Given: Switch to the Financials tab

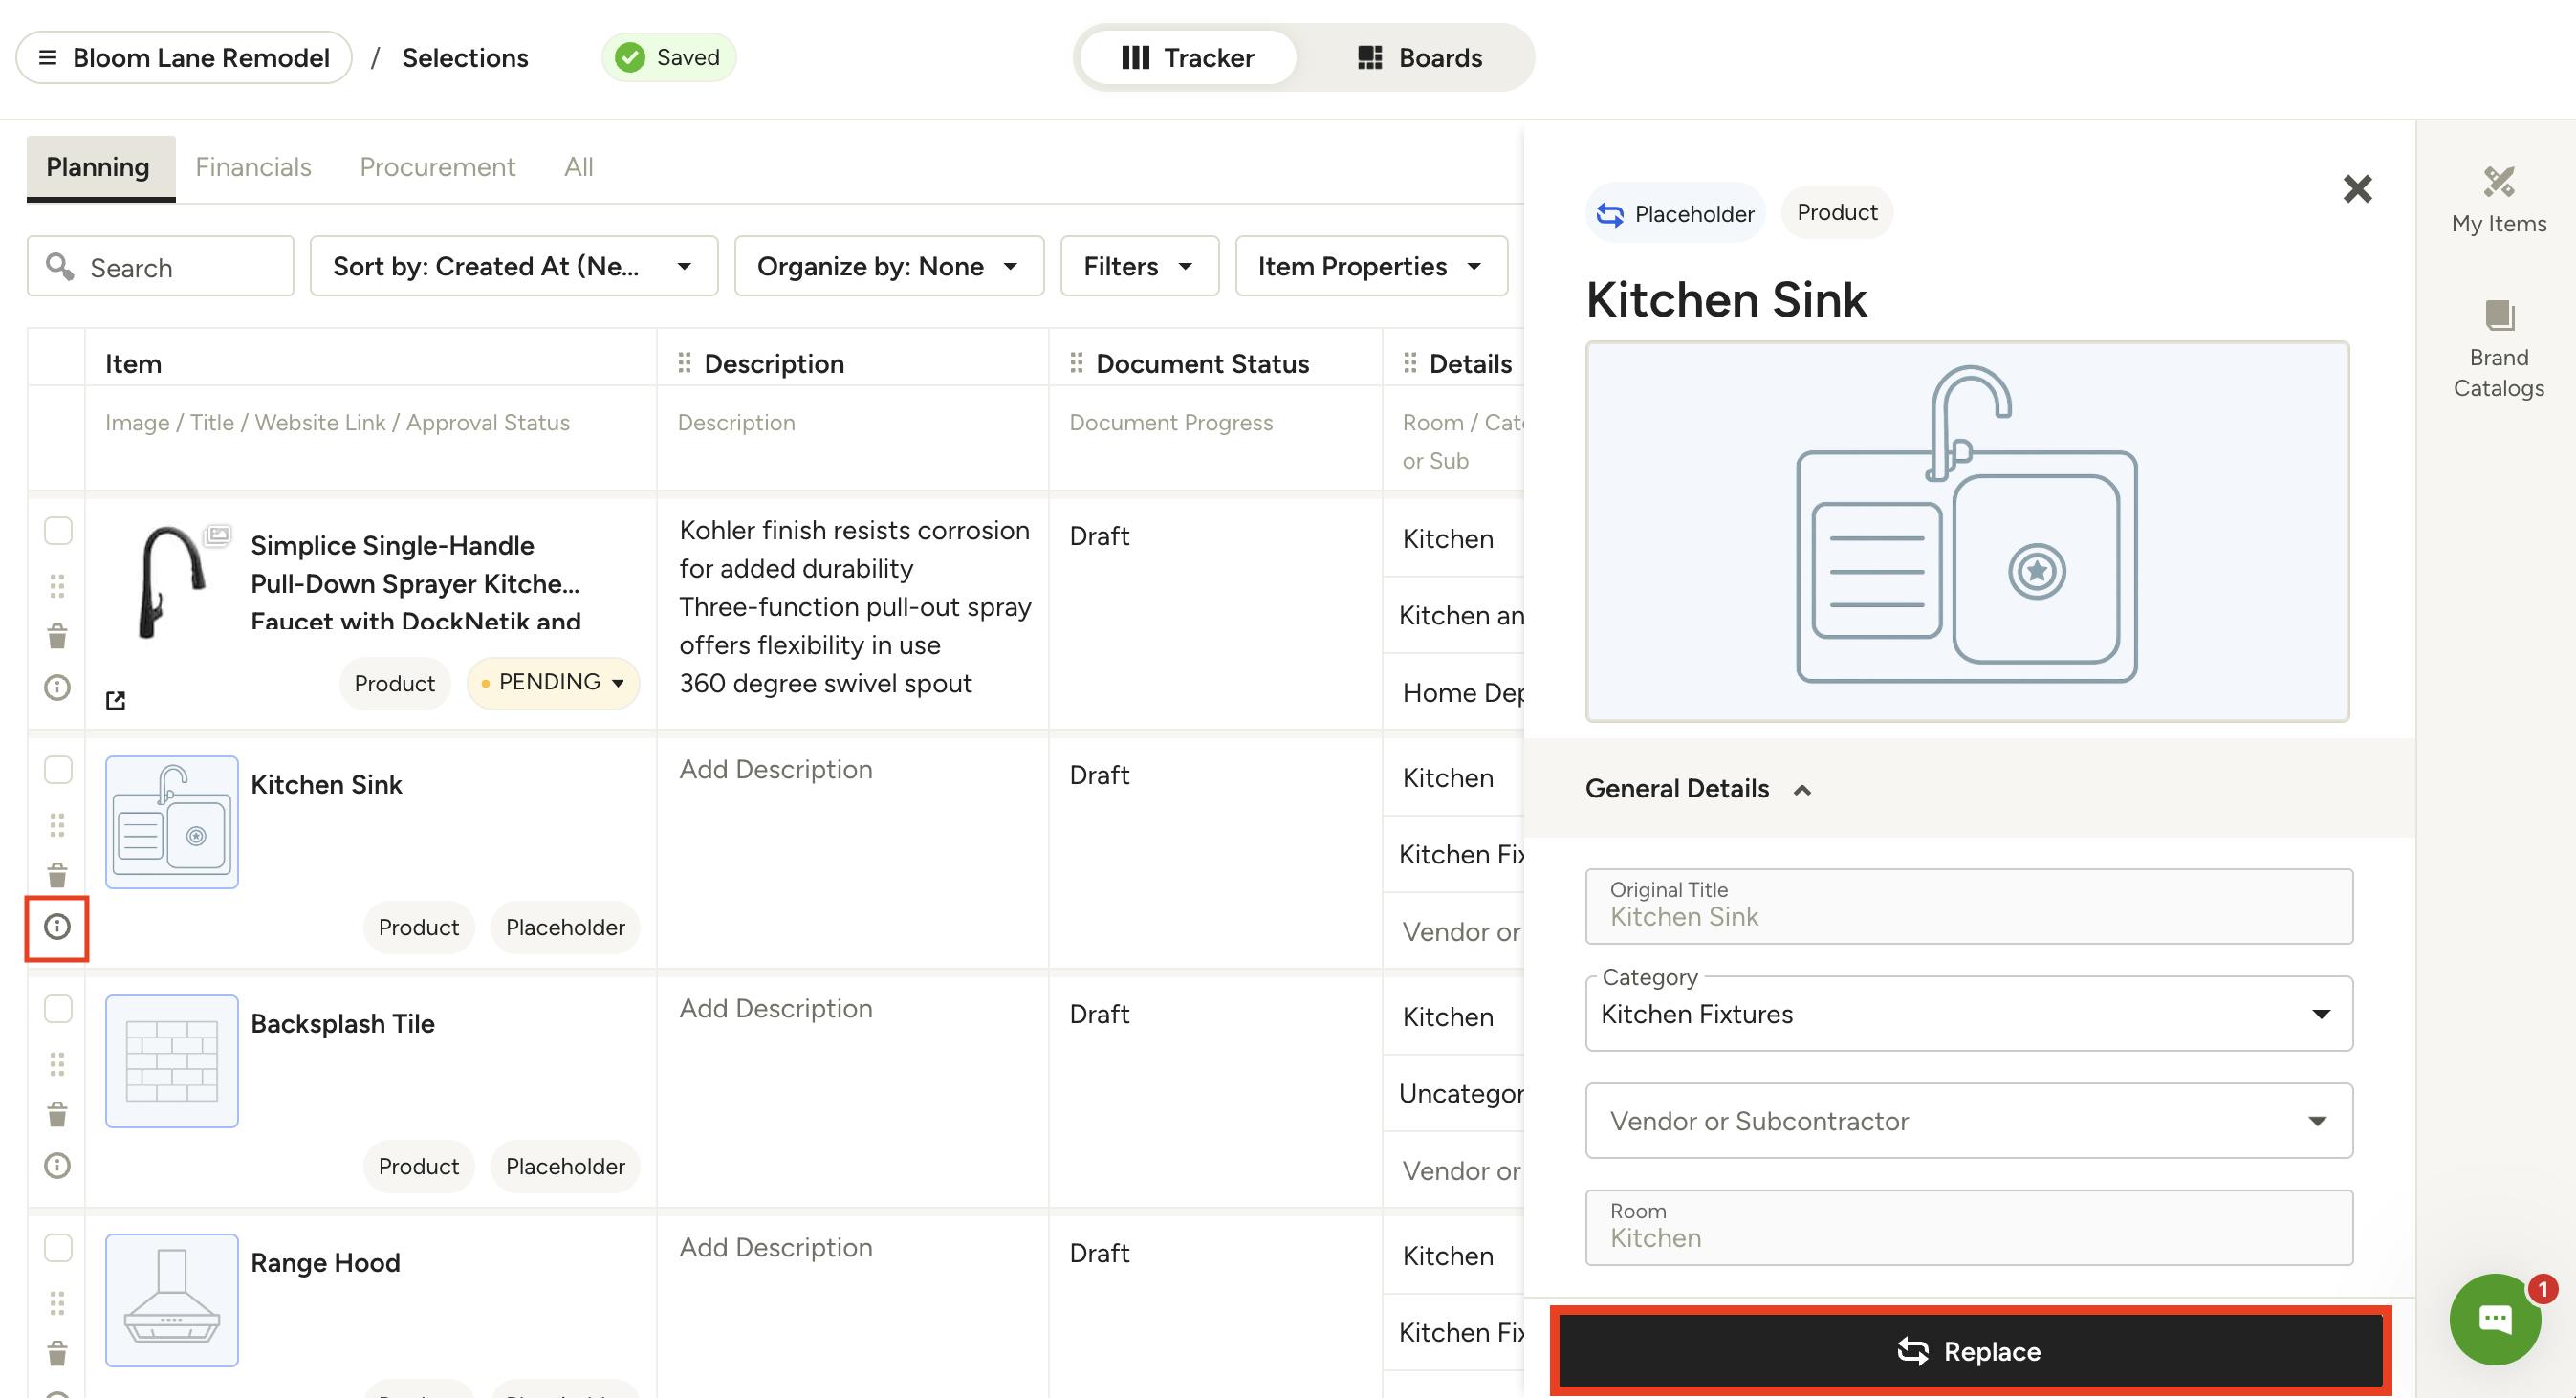Looking at the screenshot, I should (x=253, y=167).
